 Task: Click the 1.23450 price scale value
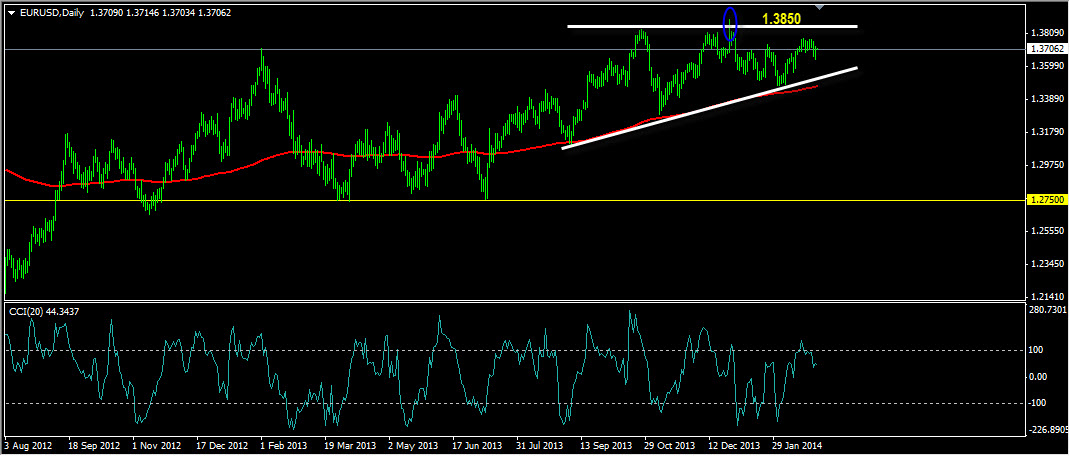point(1047,264)
